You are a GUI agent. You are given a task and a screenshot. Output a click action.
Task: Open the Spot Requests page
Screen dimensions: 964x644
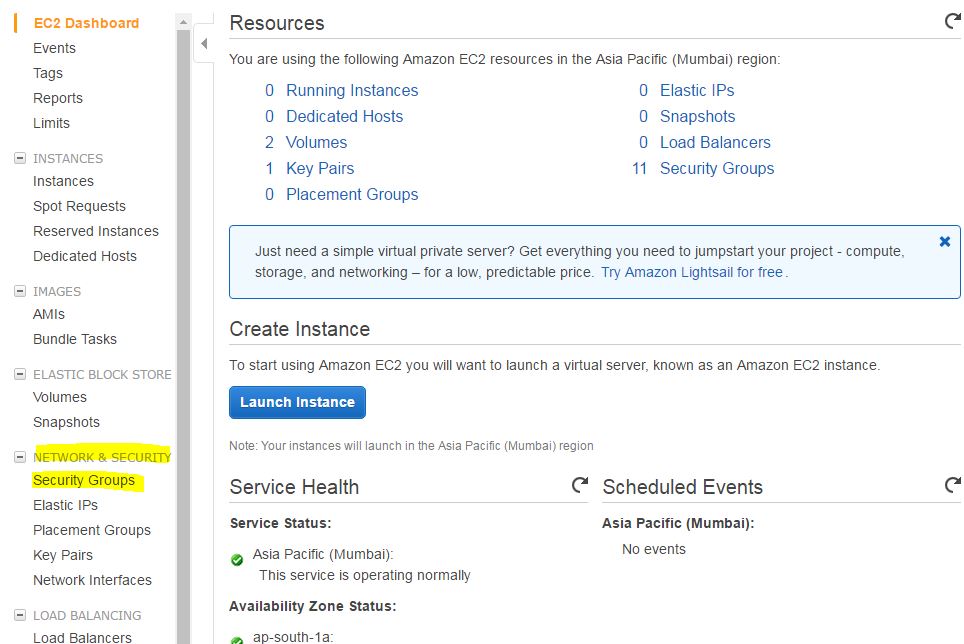pos(79,206)
